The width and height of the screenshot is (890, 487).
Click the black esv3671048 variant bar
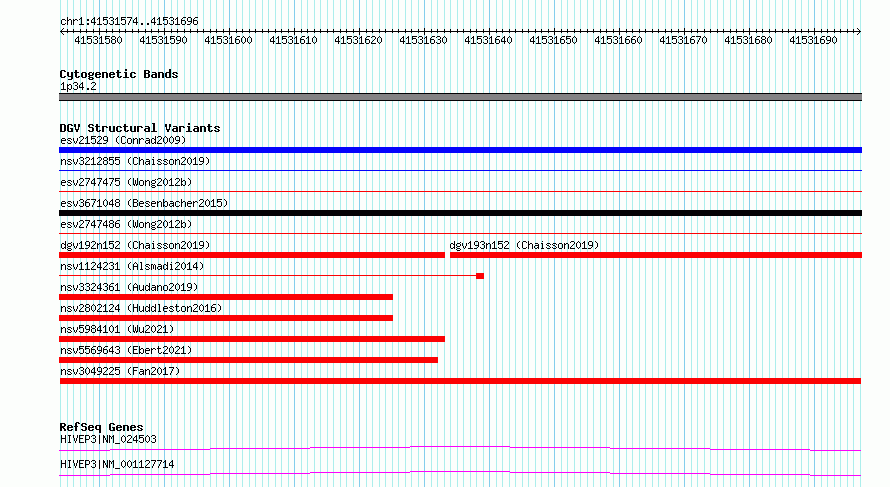point(460,213)
